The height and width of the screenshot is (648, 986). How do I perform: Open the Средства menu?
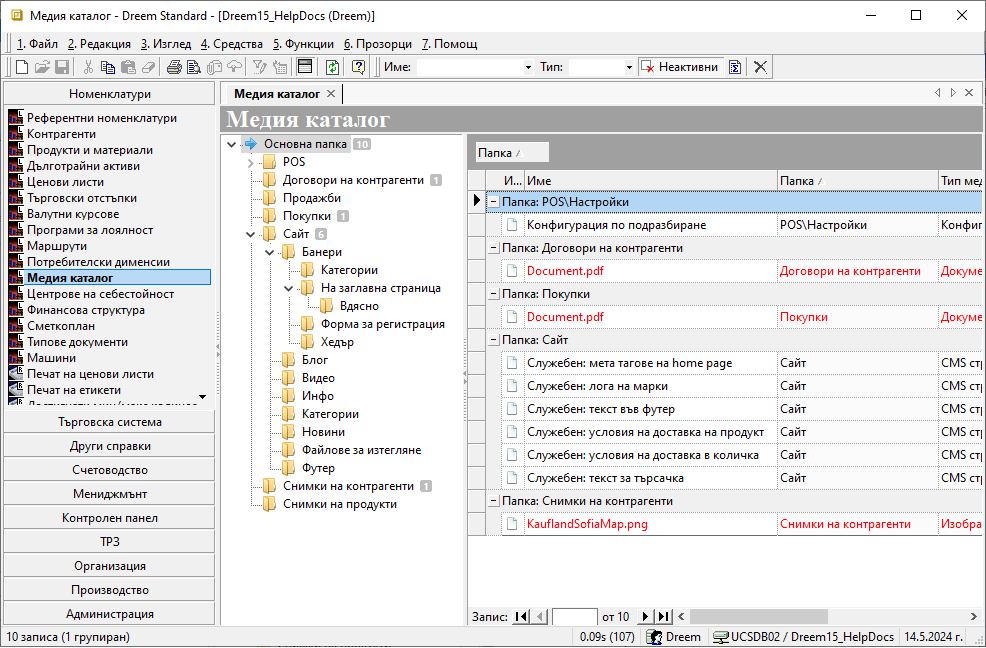[x=233, y=44]
